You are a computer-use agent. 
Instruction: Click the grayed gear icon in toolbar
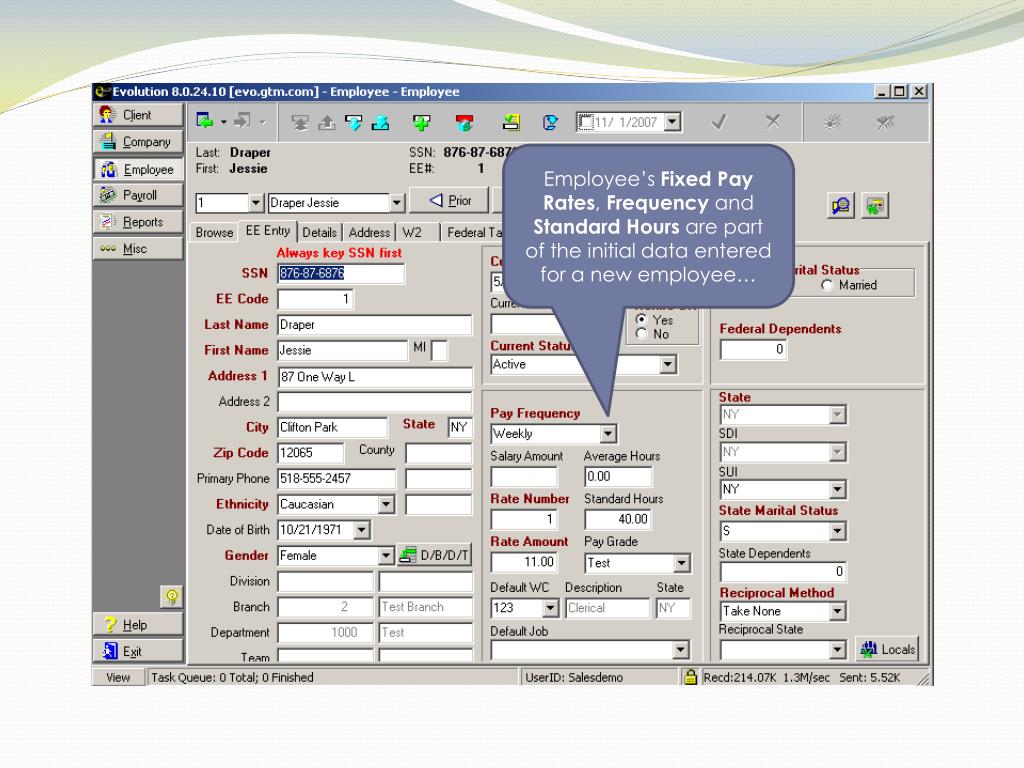(x=832, y=122)
